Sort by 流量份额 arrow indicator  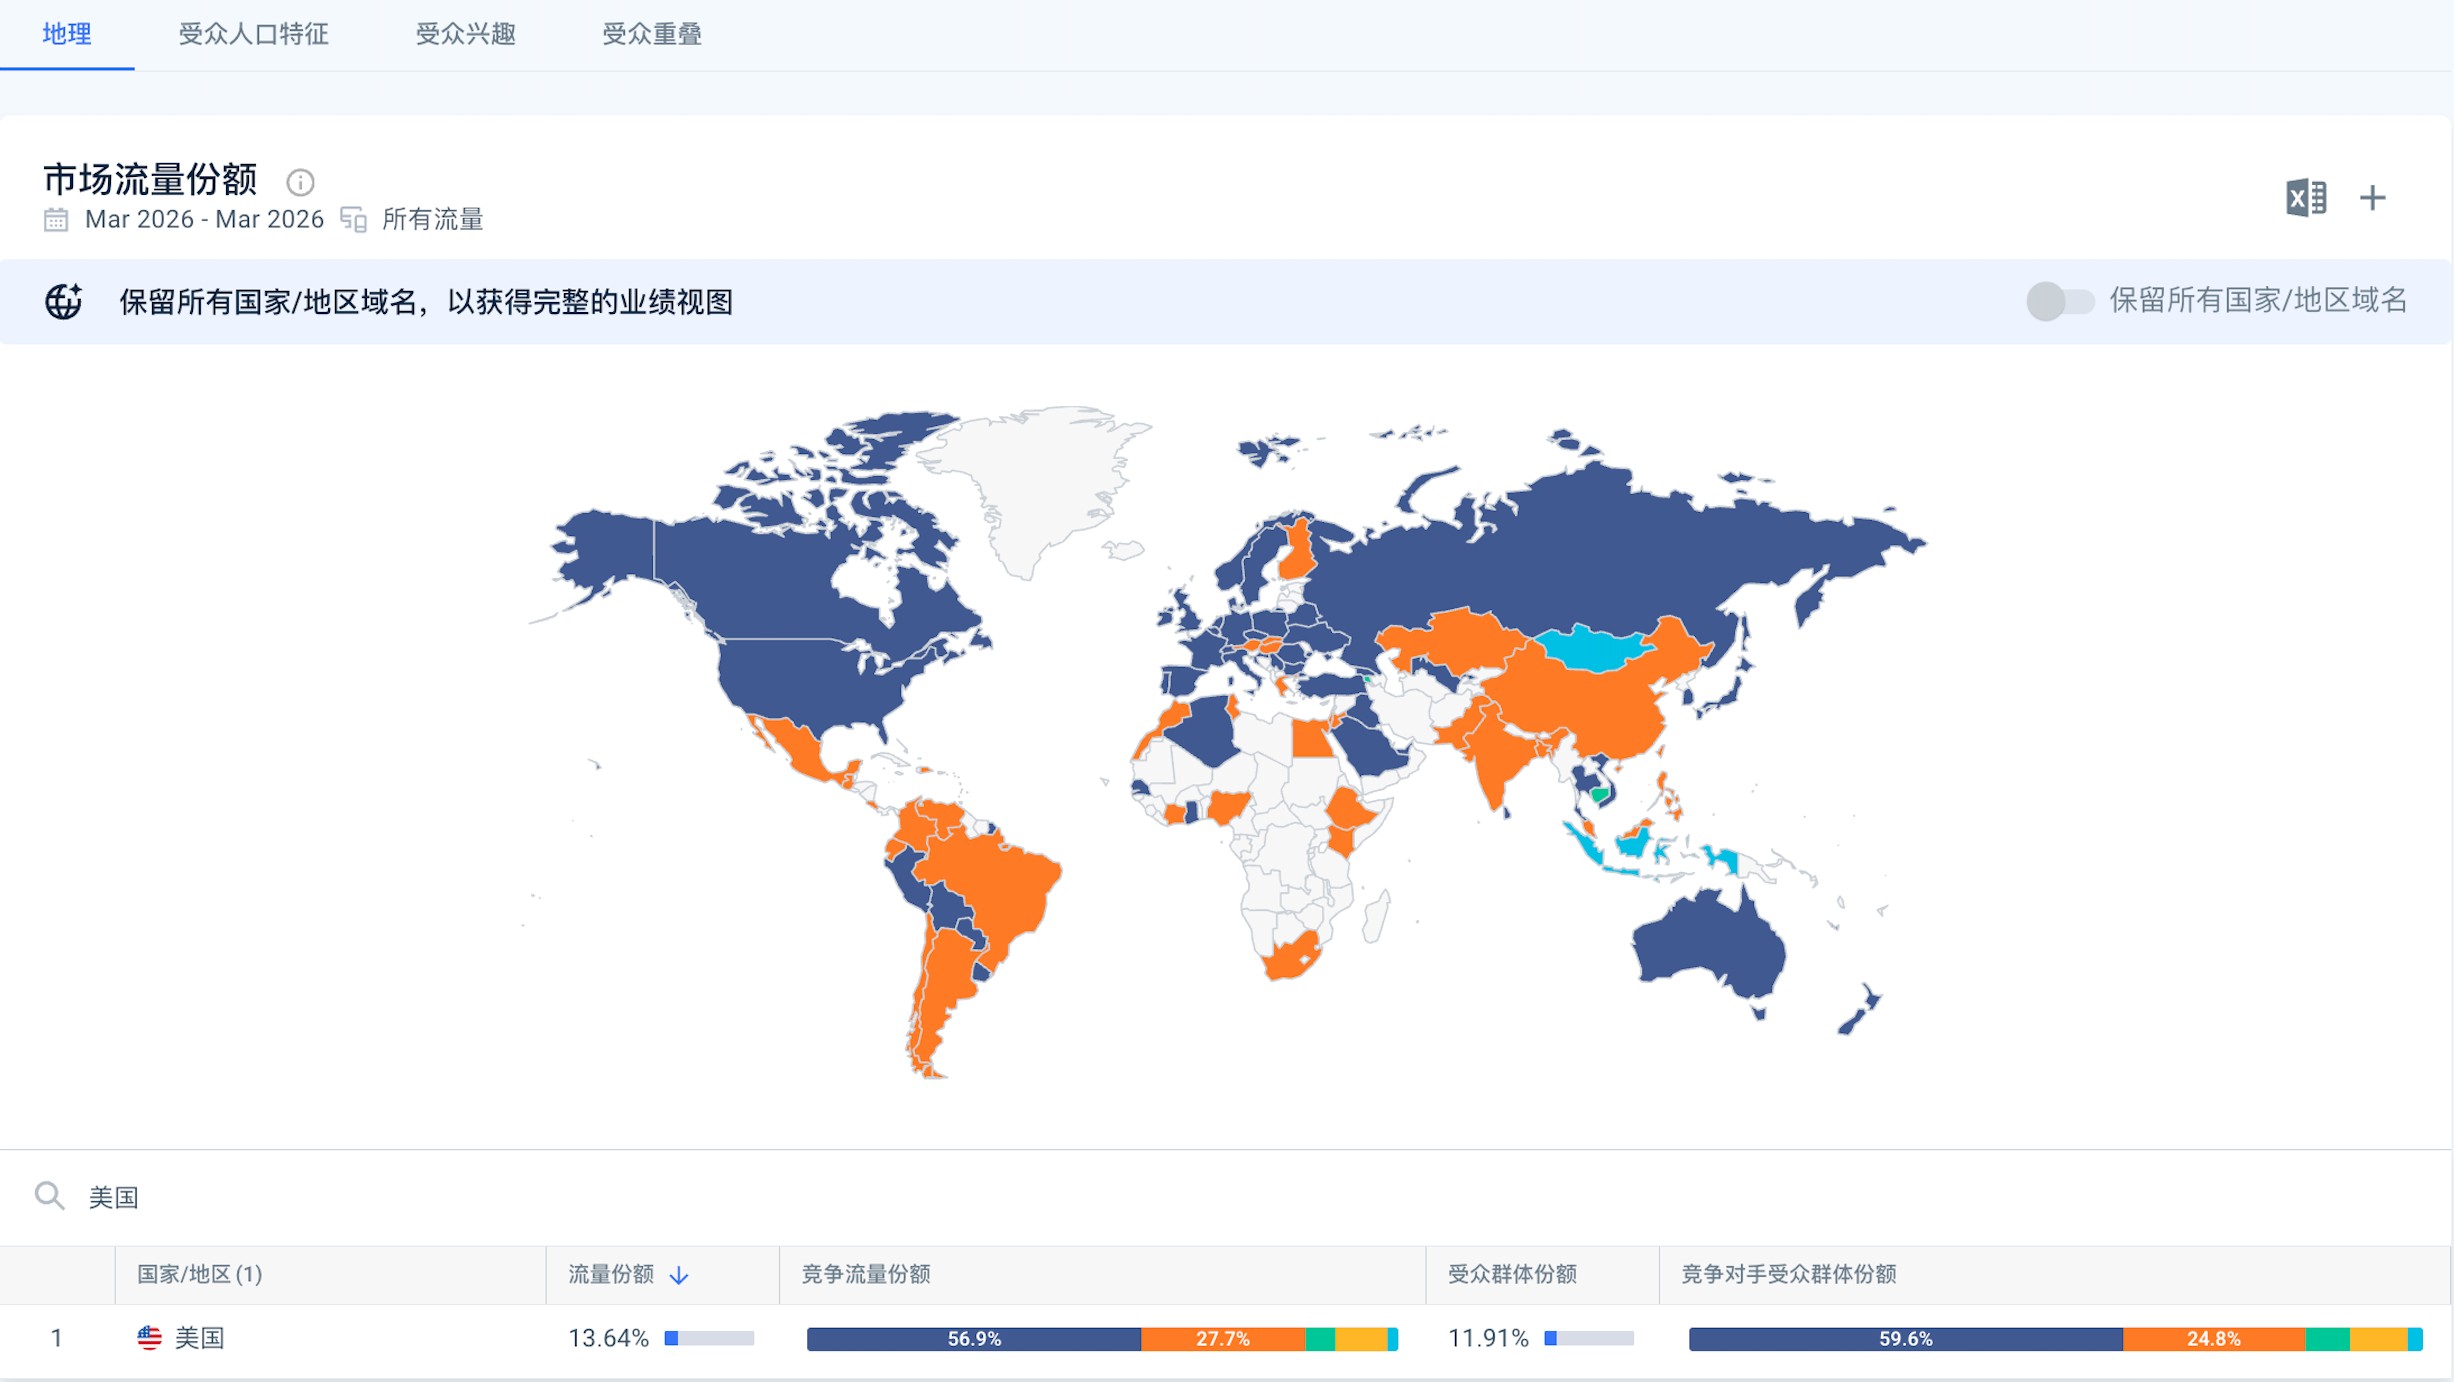pos(679,1275)
